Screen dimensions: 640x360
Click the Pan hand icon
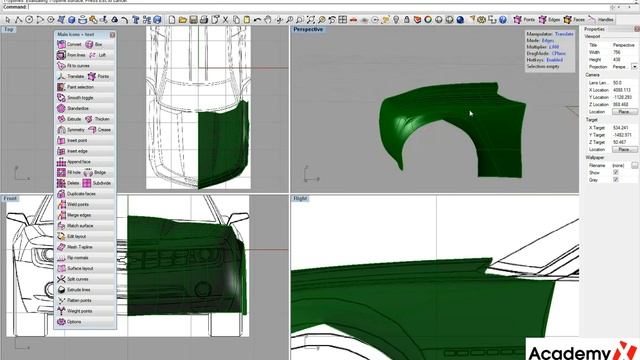coord(268,20)
